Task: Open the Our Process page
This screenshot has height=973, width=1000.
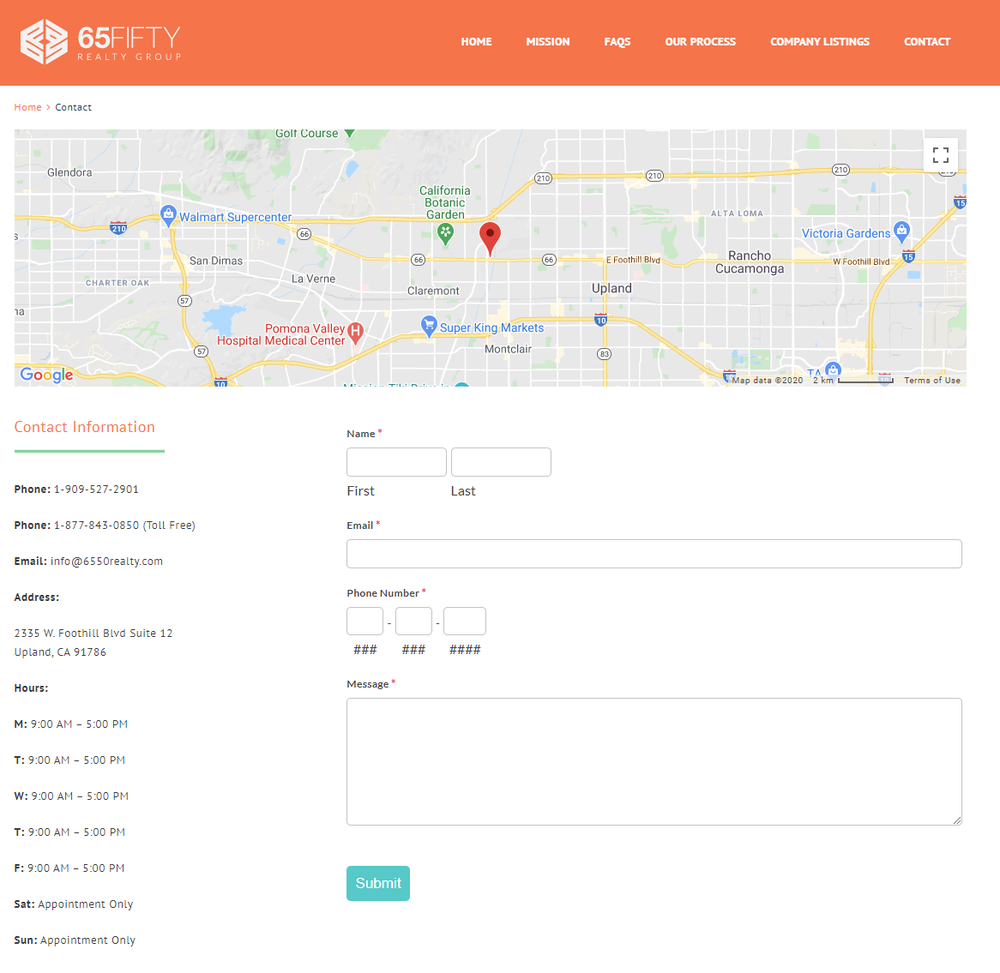Action: point(700,42)
